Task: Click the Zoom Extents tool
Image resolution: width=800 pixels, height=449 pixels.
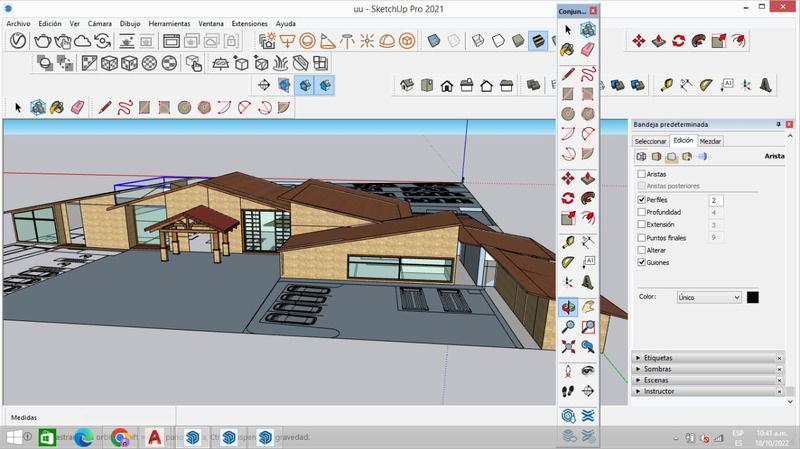Action: (x=568, y=347)
